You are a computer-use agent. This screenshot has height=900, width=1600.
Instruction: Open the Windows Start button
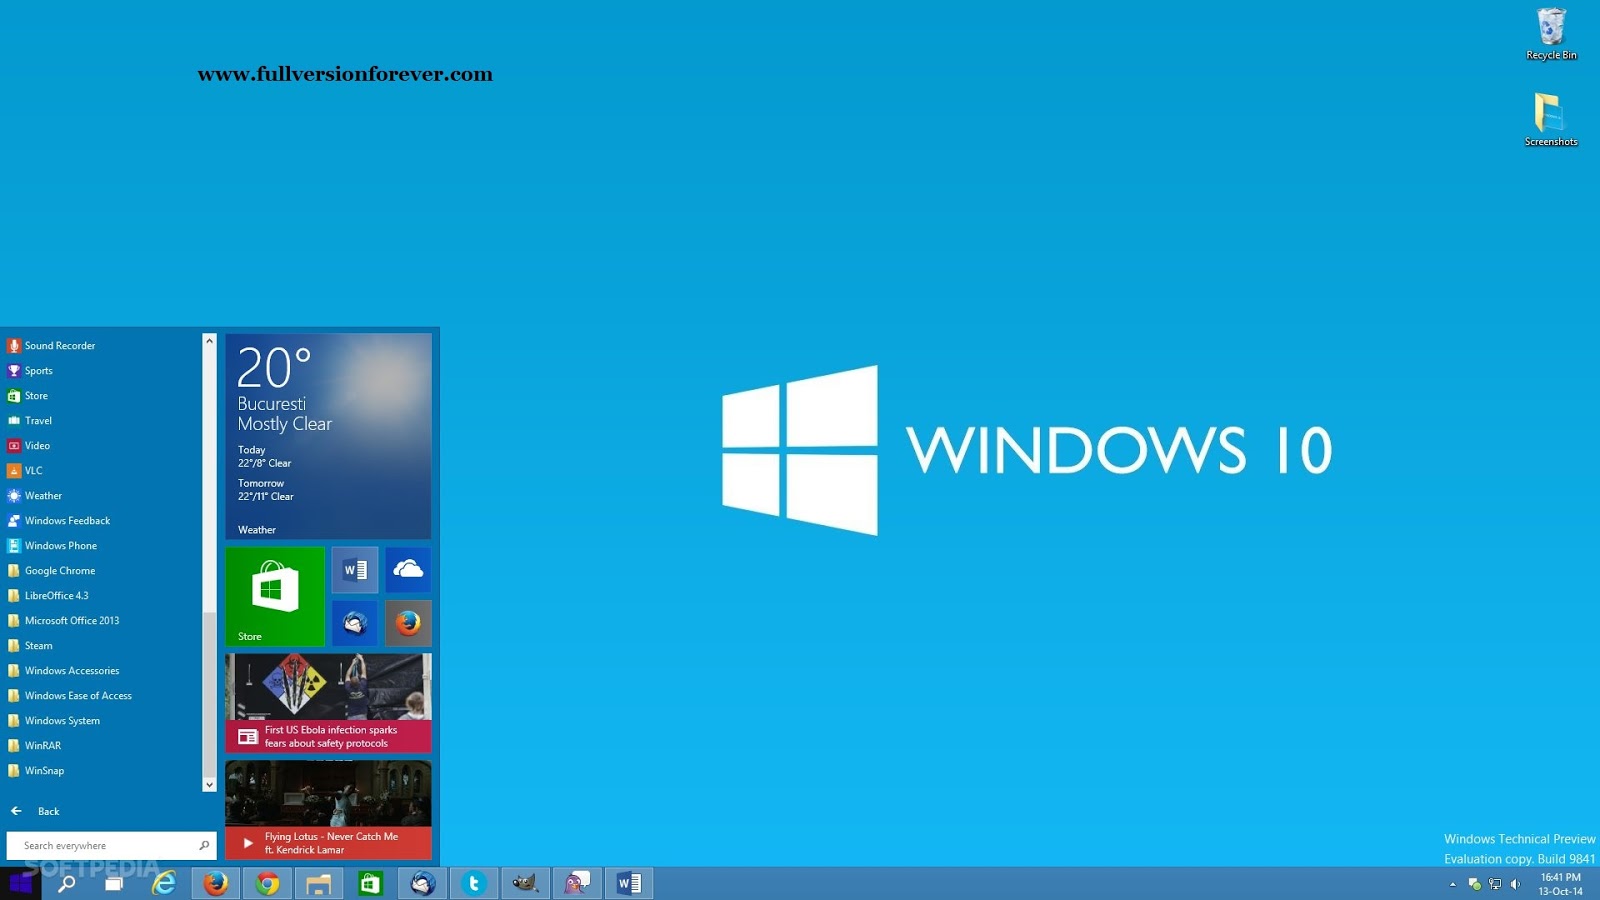coord(20,884)
